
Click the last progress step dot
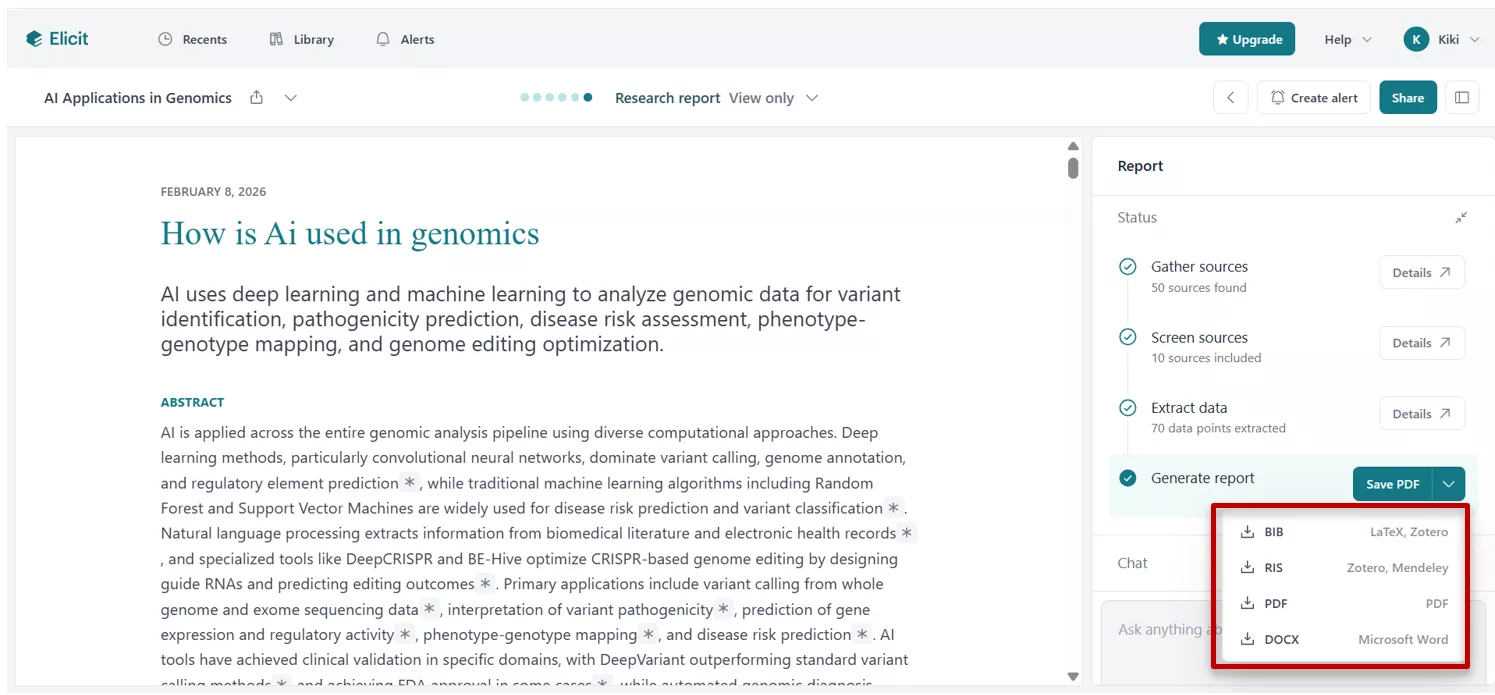click(588, 98)
